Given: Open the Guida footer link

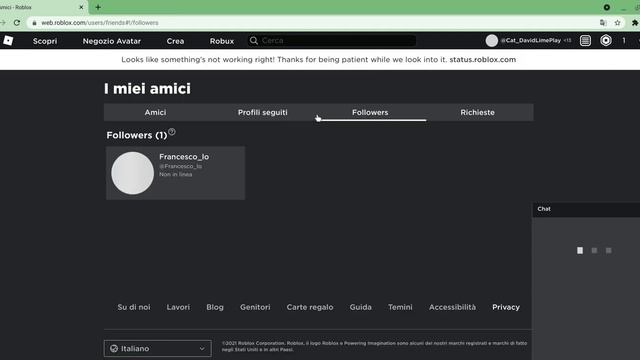Looking at the screenshot, I should [x=360, y=307].
